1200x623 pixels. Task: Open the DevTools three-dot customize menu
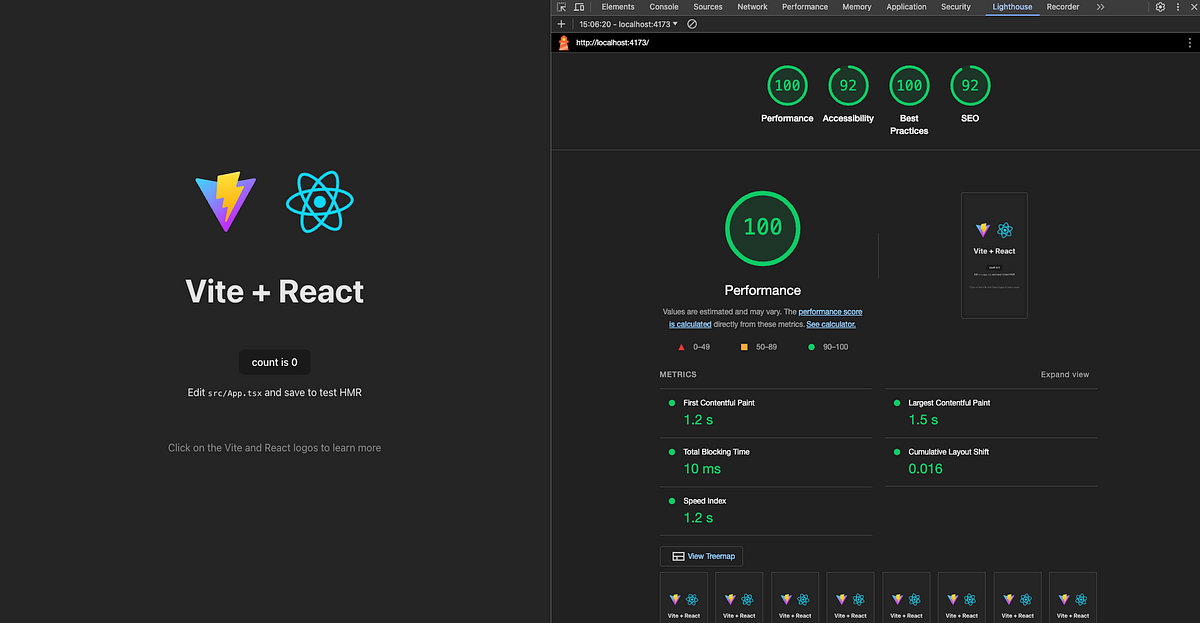pyautogui.click(x=1178, y=7)
